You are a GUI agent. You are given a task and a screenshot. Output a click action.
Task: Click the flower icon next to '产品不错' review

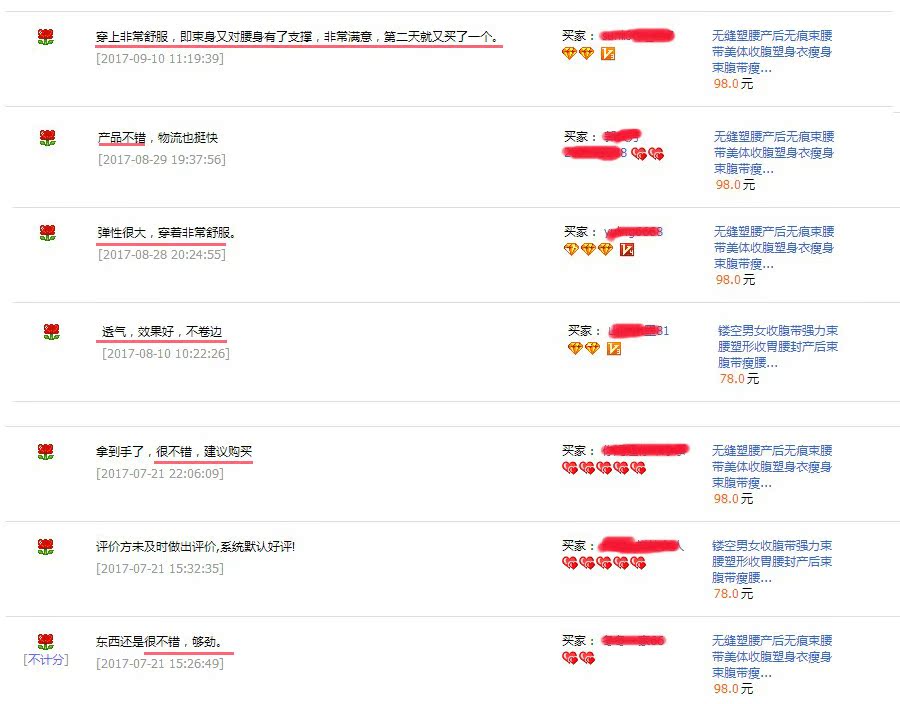pos(48,138)
